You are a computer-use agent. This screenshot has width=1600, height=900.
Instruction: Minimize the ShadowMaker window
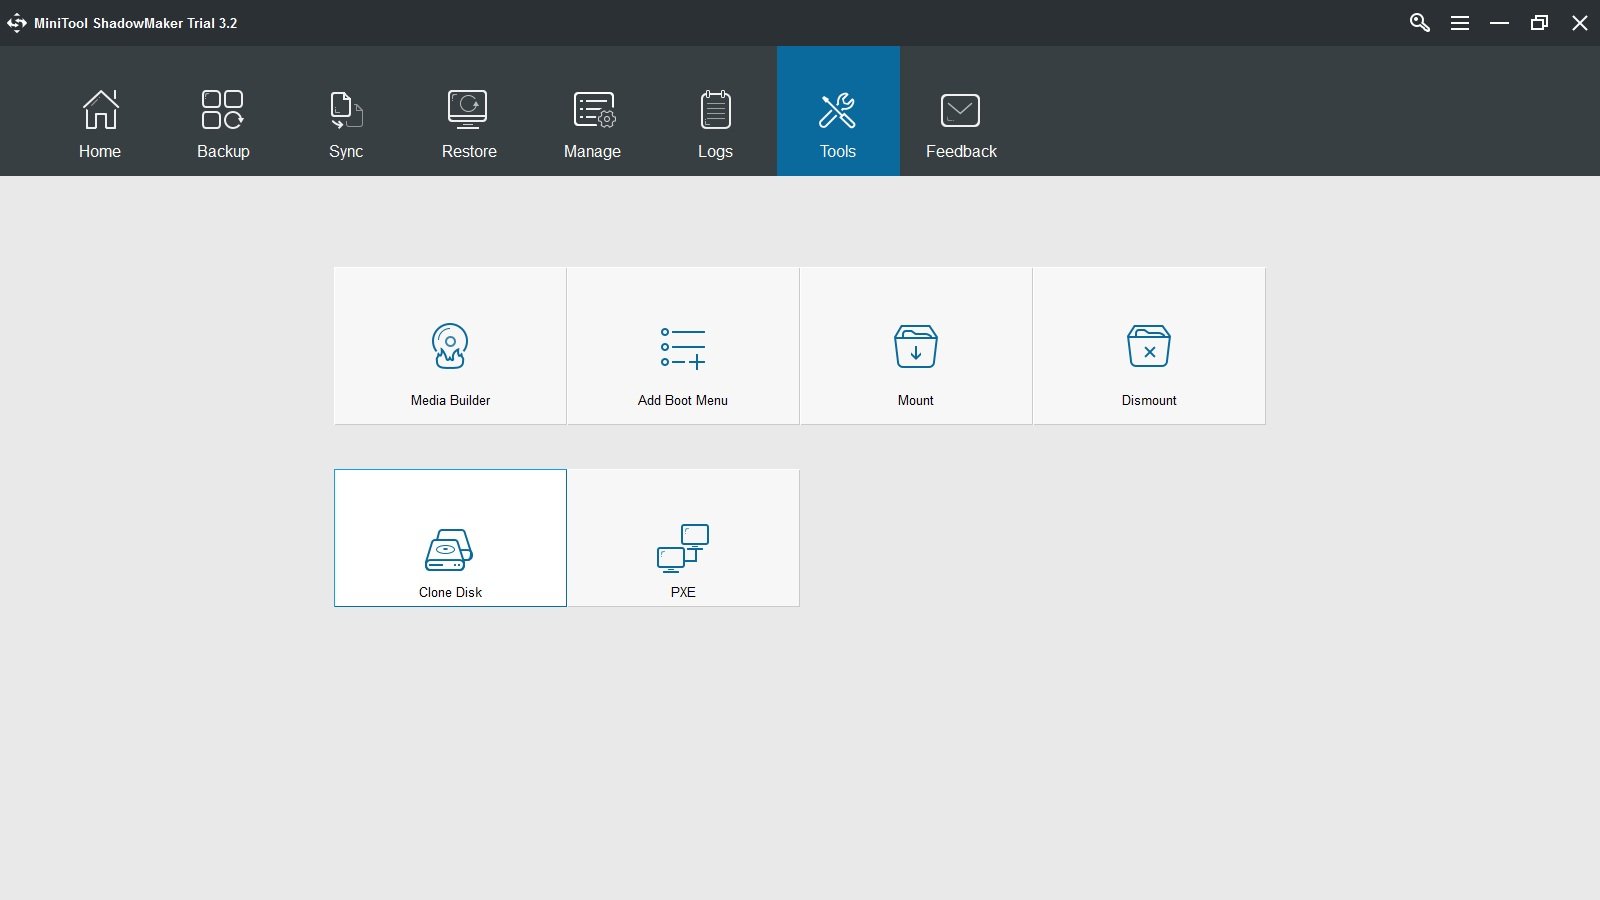pos(1499,23)
